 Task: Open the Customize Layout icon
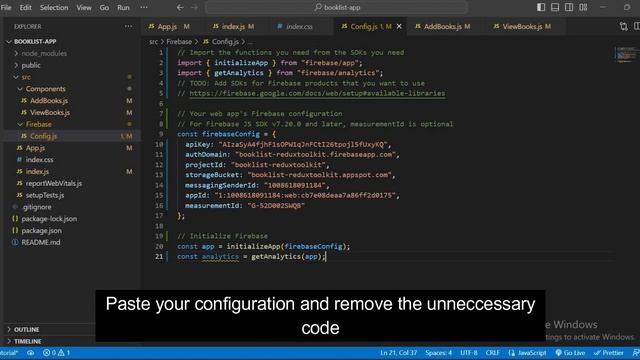click(x=583, y=7)
